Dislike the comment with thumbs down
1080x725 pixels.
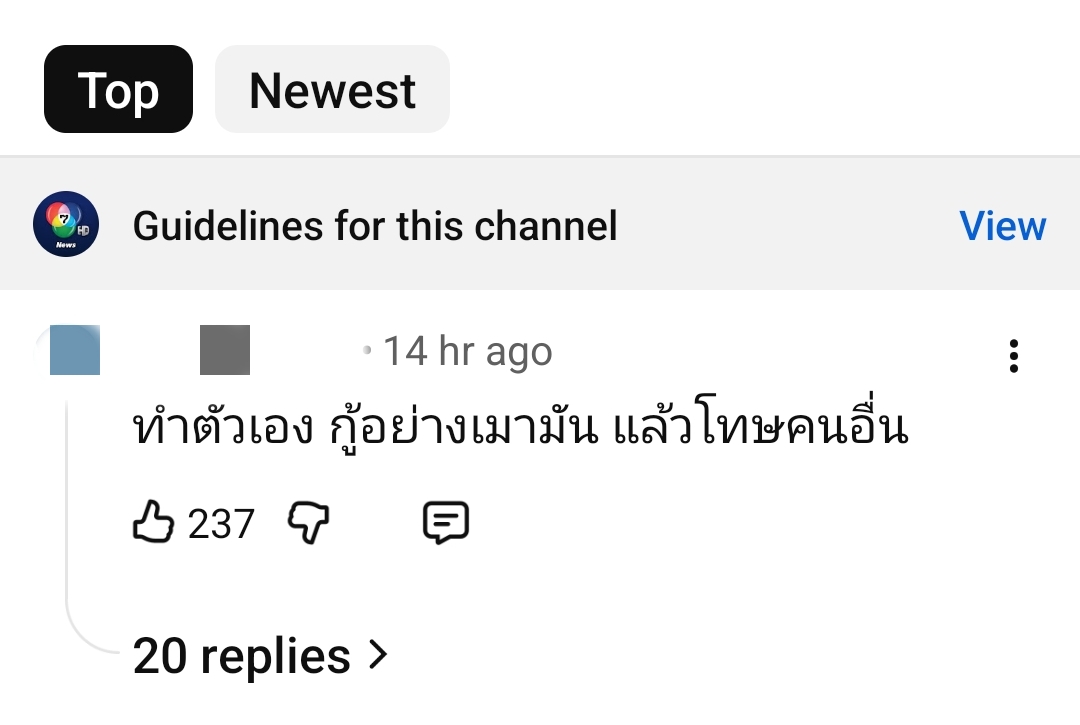309,523
